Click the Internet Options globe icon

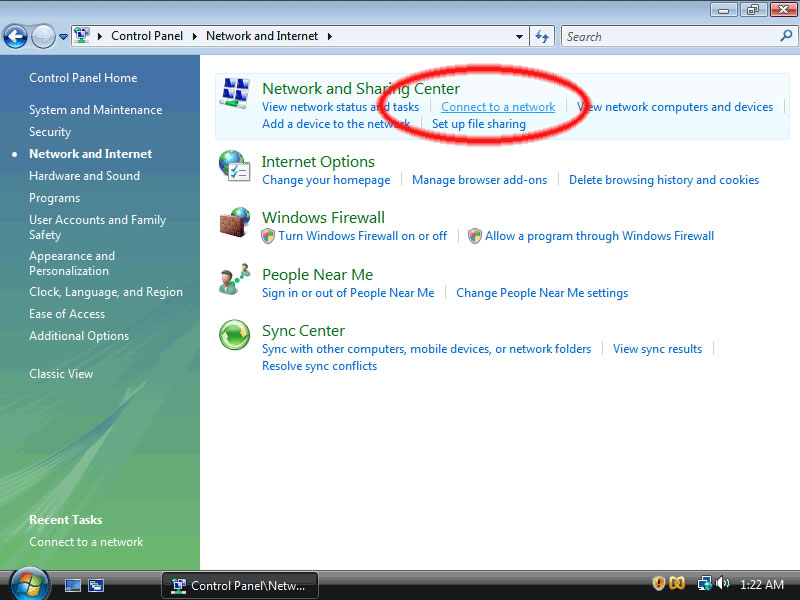click(235, 167)
